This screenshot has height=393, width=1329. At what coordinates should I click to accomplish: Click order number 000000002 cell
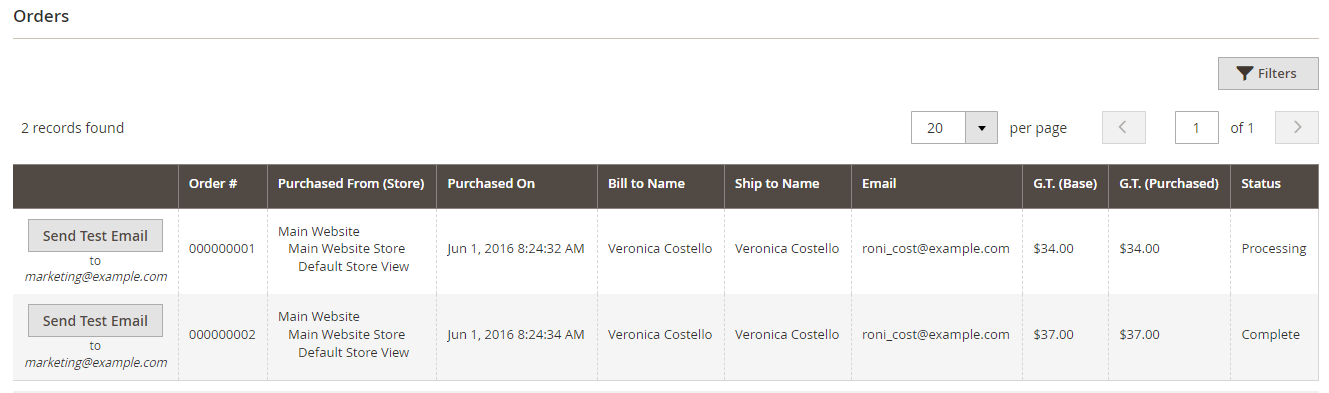[x=222, y=335]
